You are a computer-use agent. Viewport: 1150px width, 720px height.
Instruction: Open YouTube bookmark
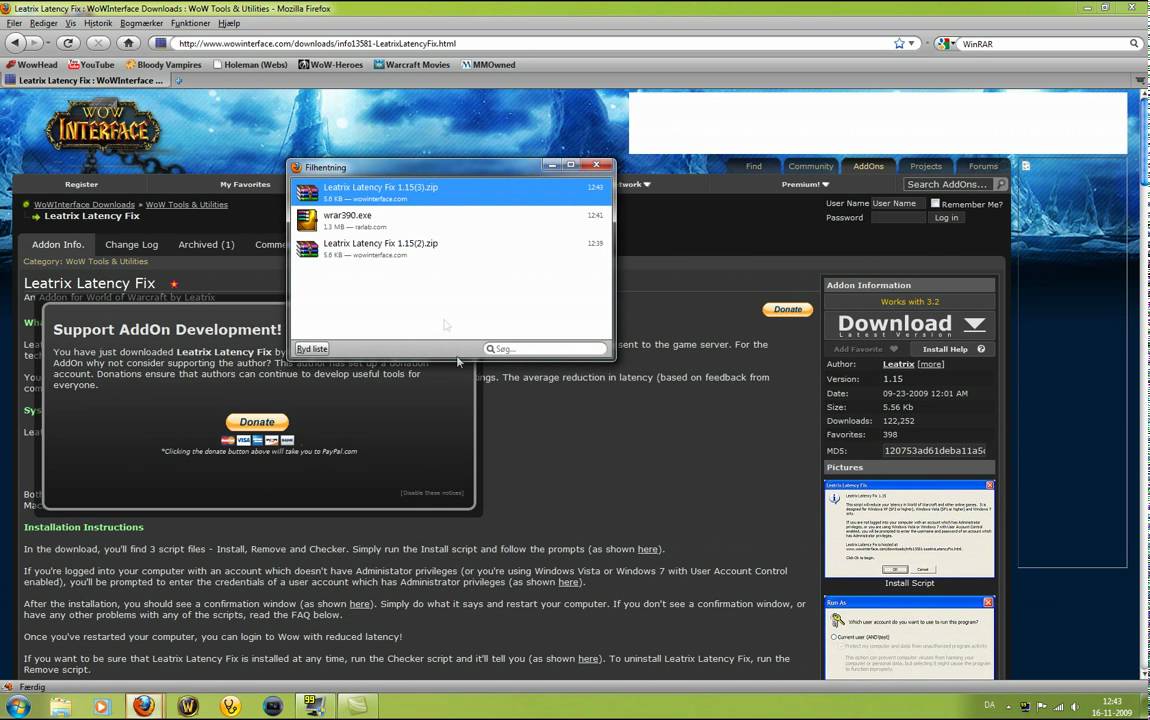pyautogui.click(x=91, y=65)
